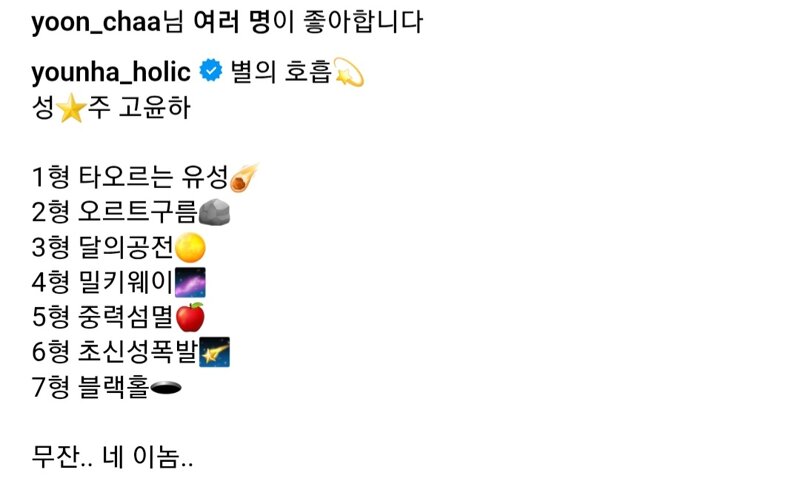Viewport: 800px width, 487px height.
Task: Click the full moon emoji after 달의공전
Action: [190, 248]
